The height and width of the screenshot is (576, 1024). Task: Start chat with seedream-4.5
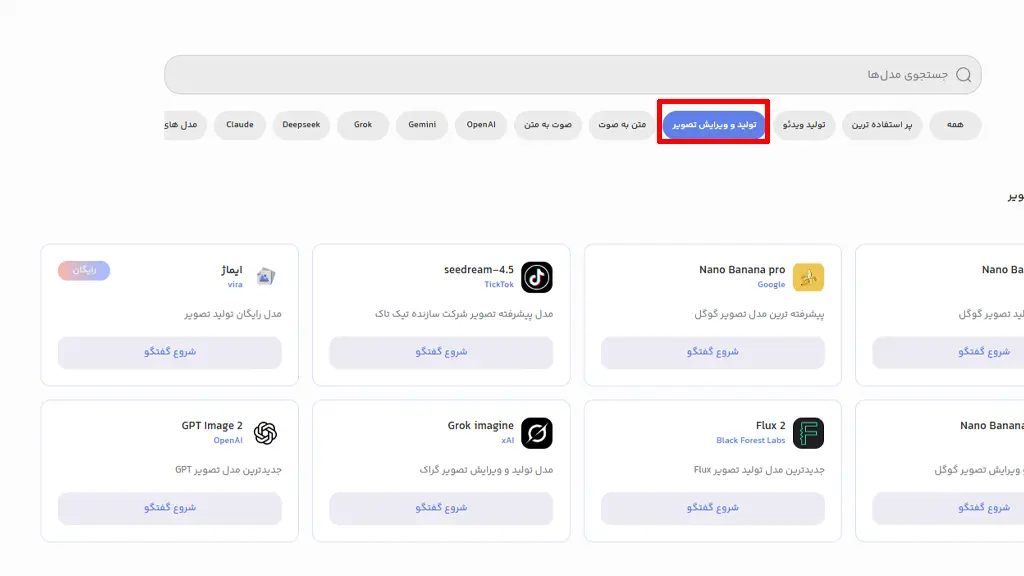tap(441, 352)
